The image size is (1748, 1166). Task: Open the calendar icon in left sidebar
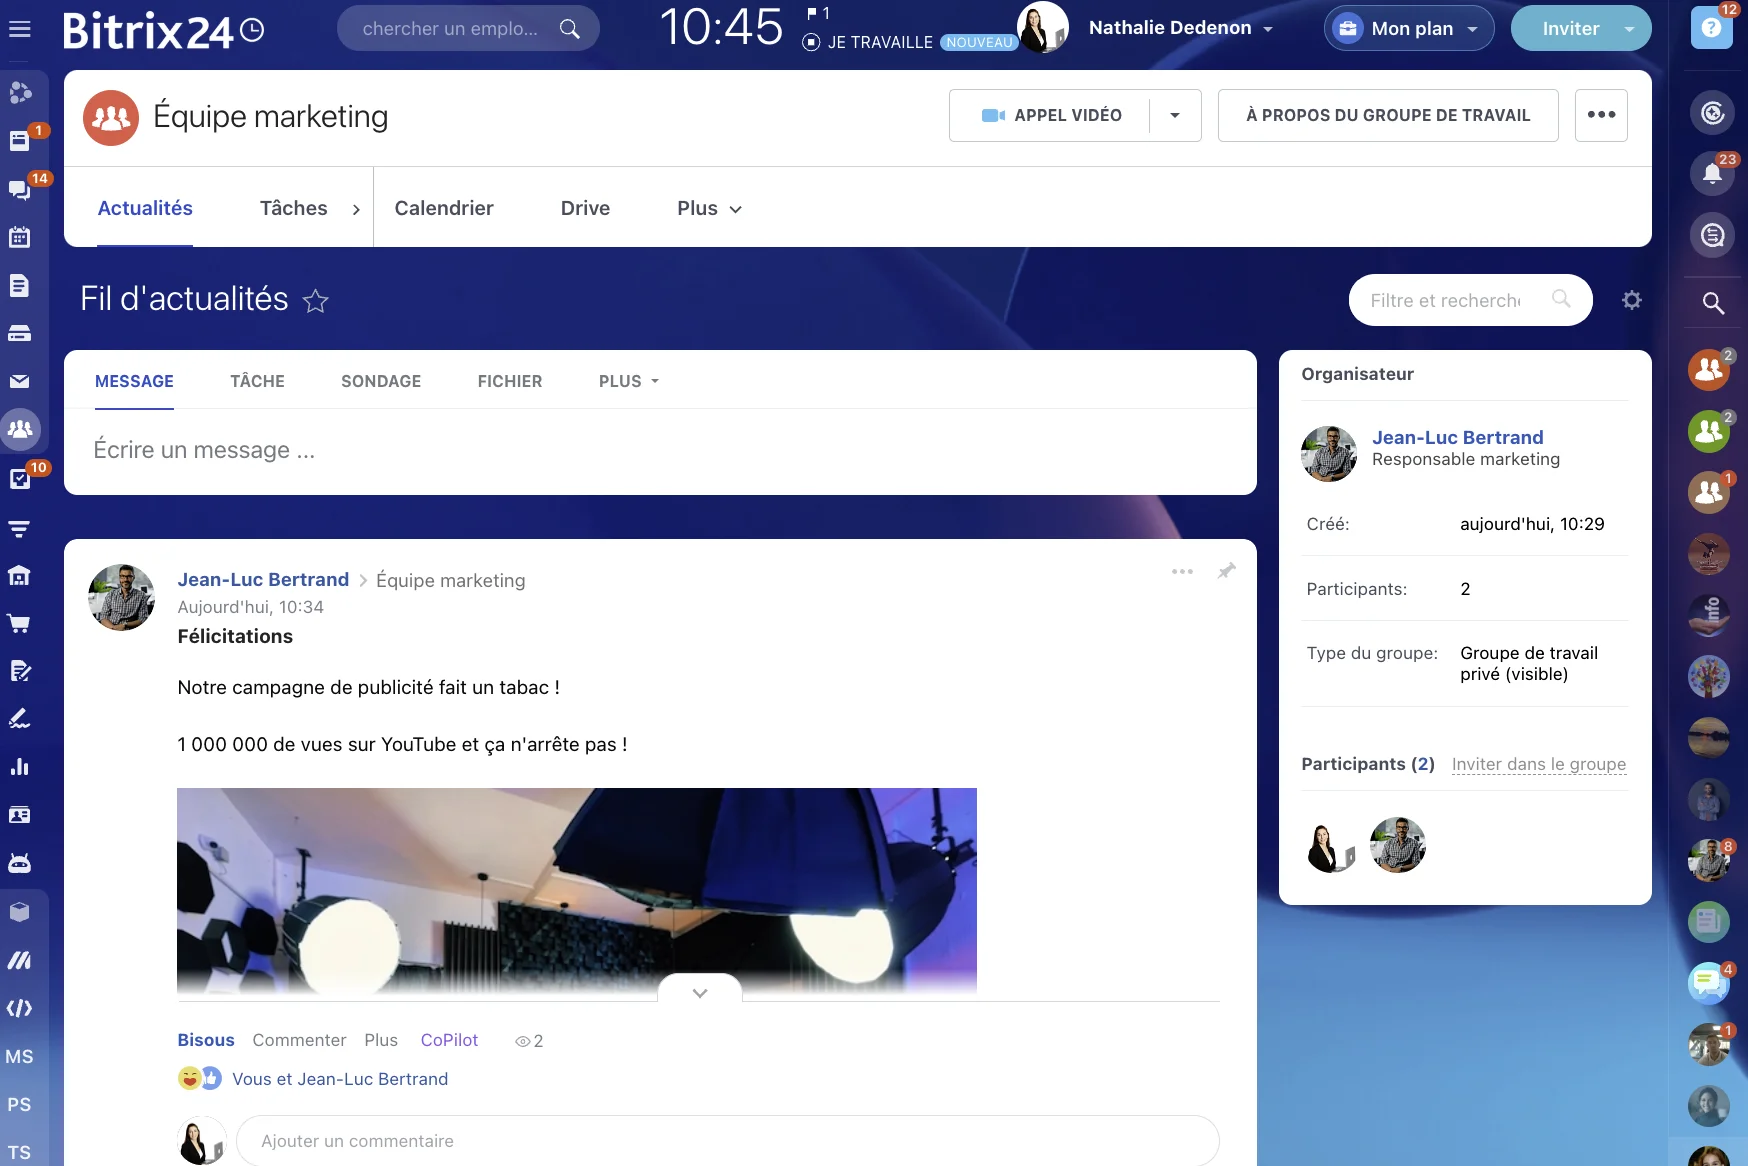(19, 237)
